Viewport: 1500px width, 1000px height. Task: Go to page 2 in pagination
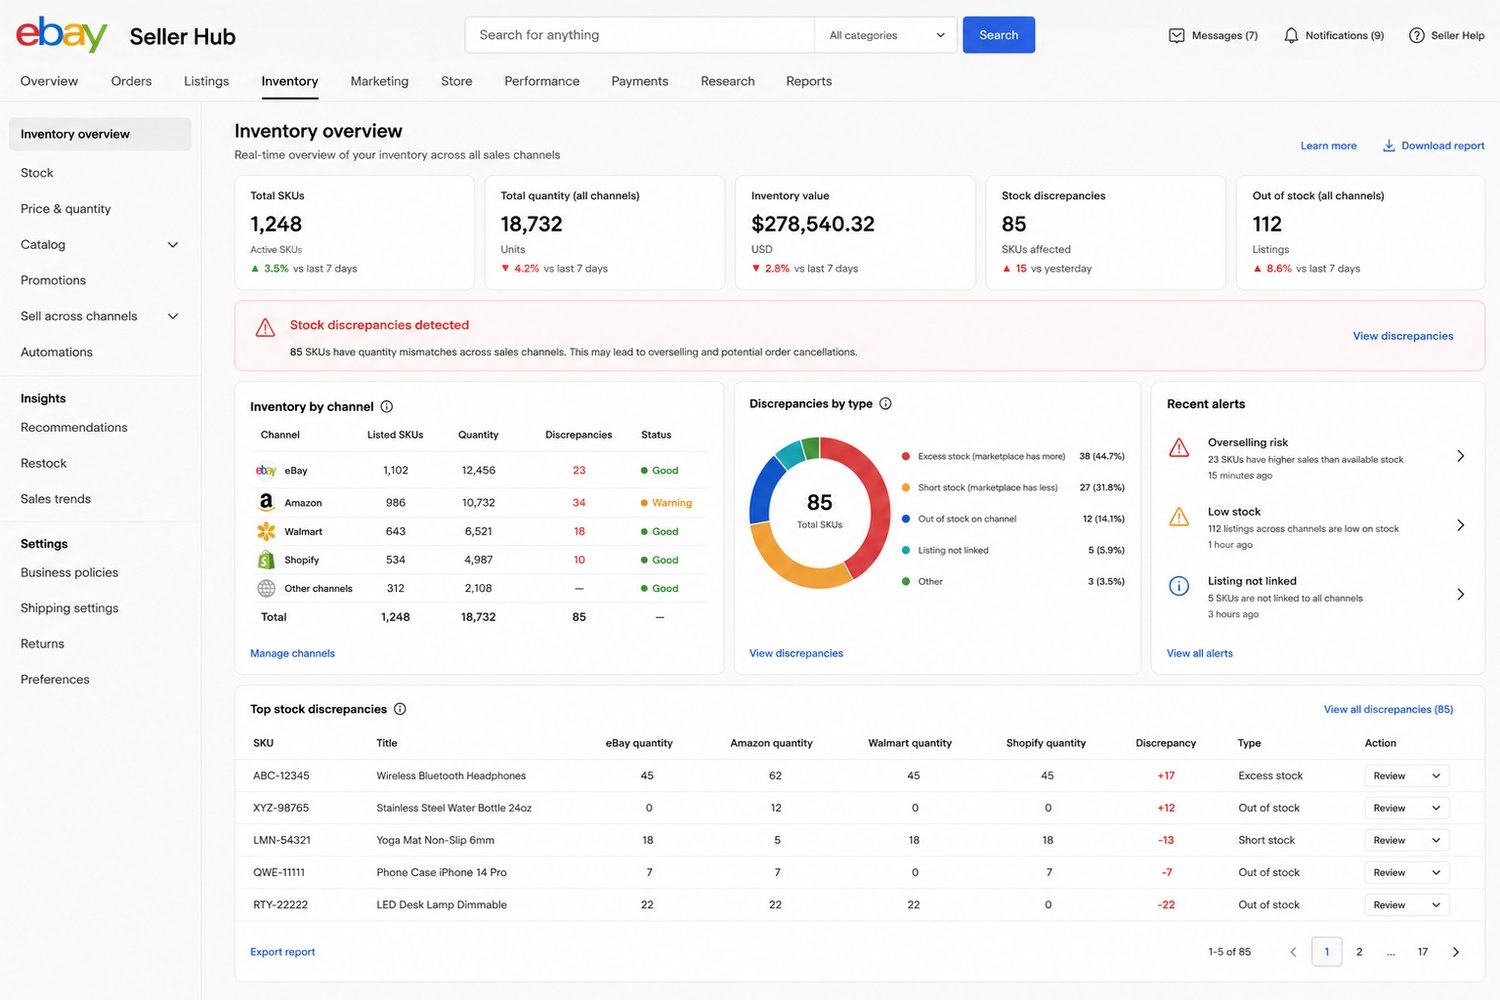pos(1359,952)
